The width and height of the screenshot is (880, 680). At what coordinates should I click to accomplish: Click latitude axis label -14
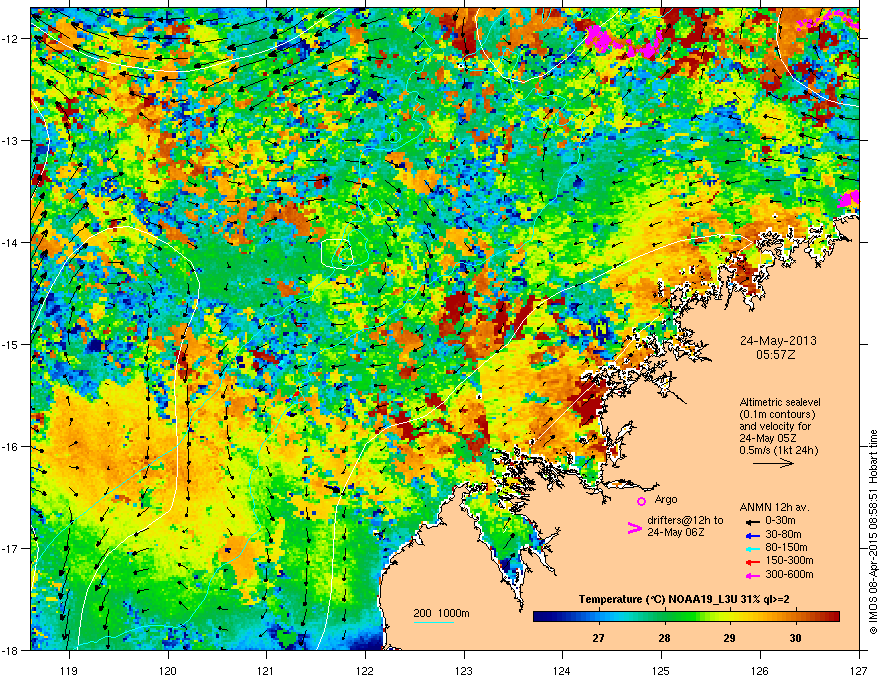pyautogui.click(x=10, y=242)
